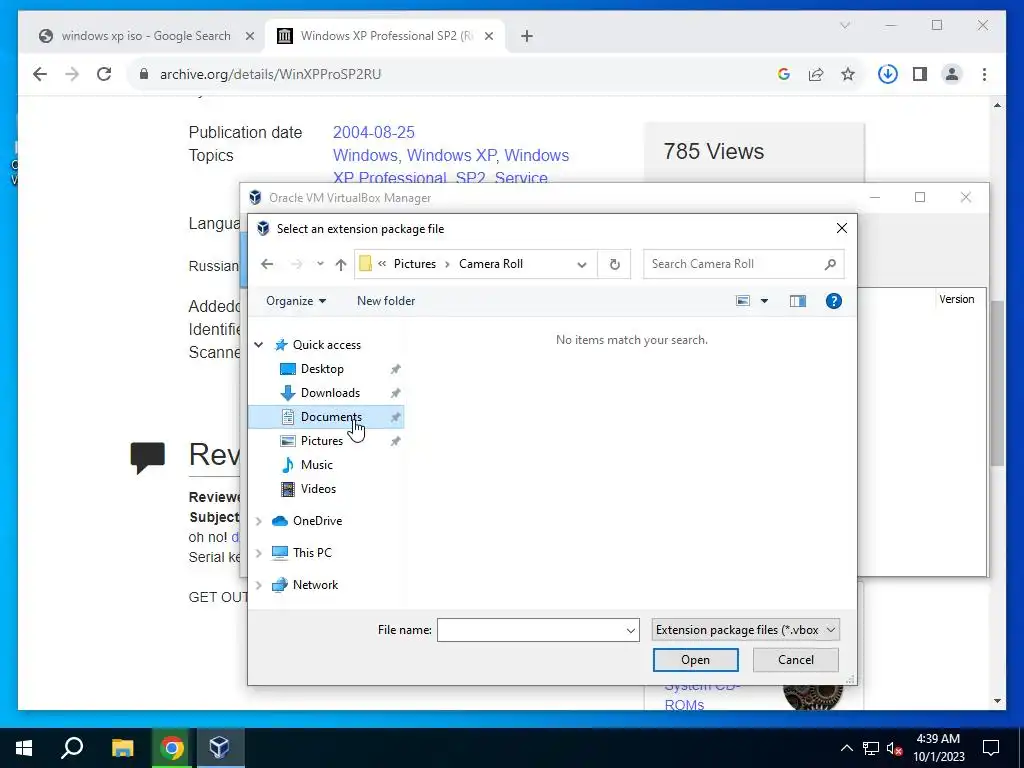The width and height of the screenshot is (1024, 768).
Task: Open the Organize menu
Action: tap(296, 301)
